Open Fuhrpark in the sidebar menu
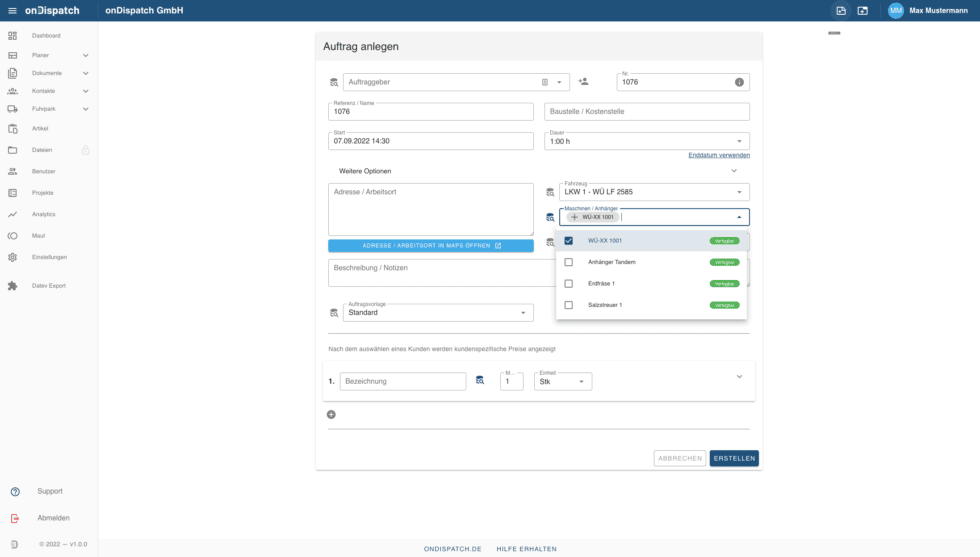This screenshot has height=557, width=980. 43,108
